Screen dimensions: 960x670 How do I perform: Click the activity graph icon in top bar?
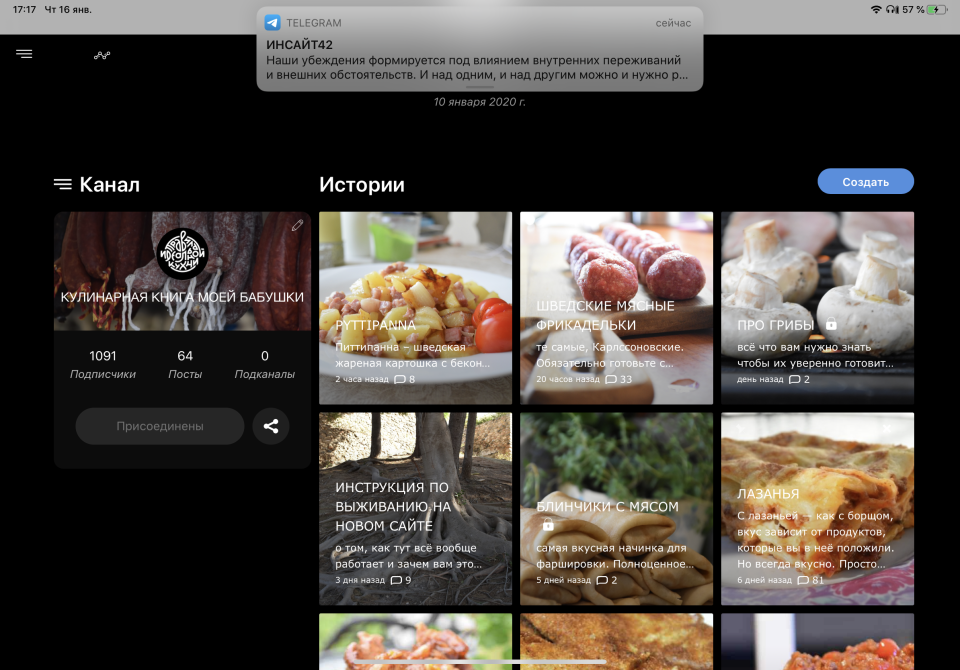(x=102, y=55)
